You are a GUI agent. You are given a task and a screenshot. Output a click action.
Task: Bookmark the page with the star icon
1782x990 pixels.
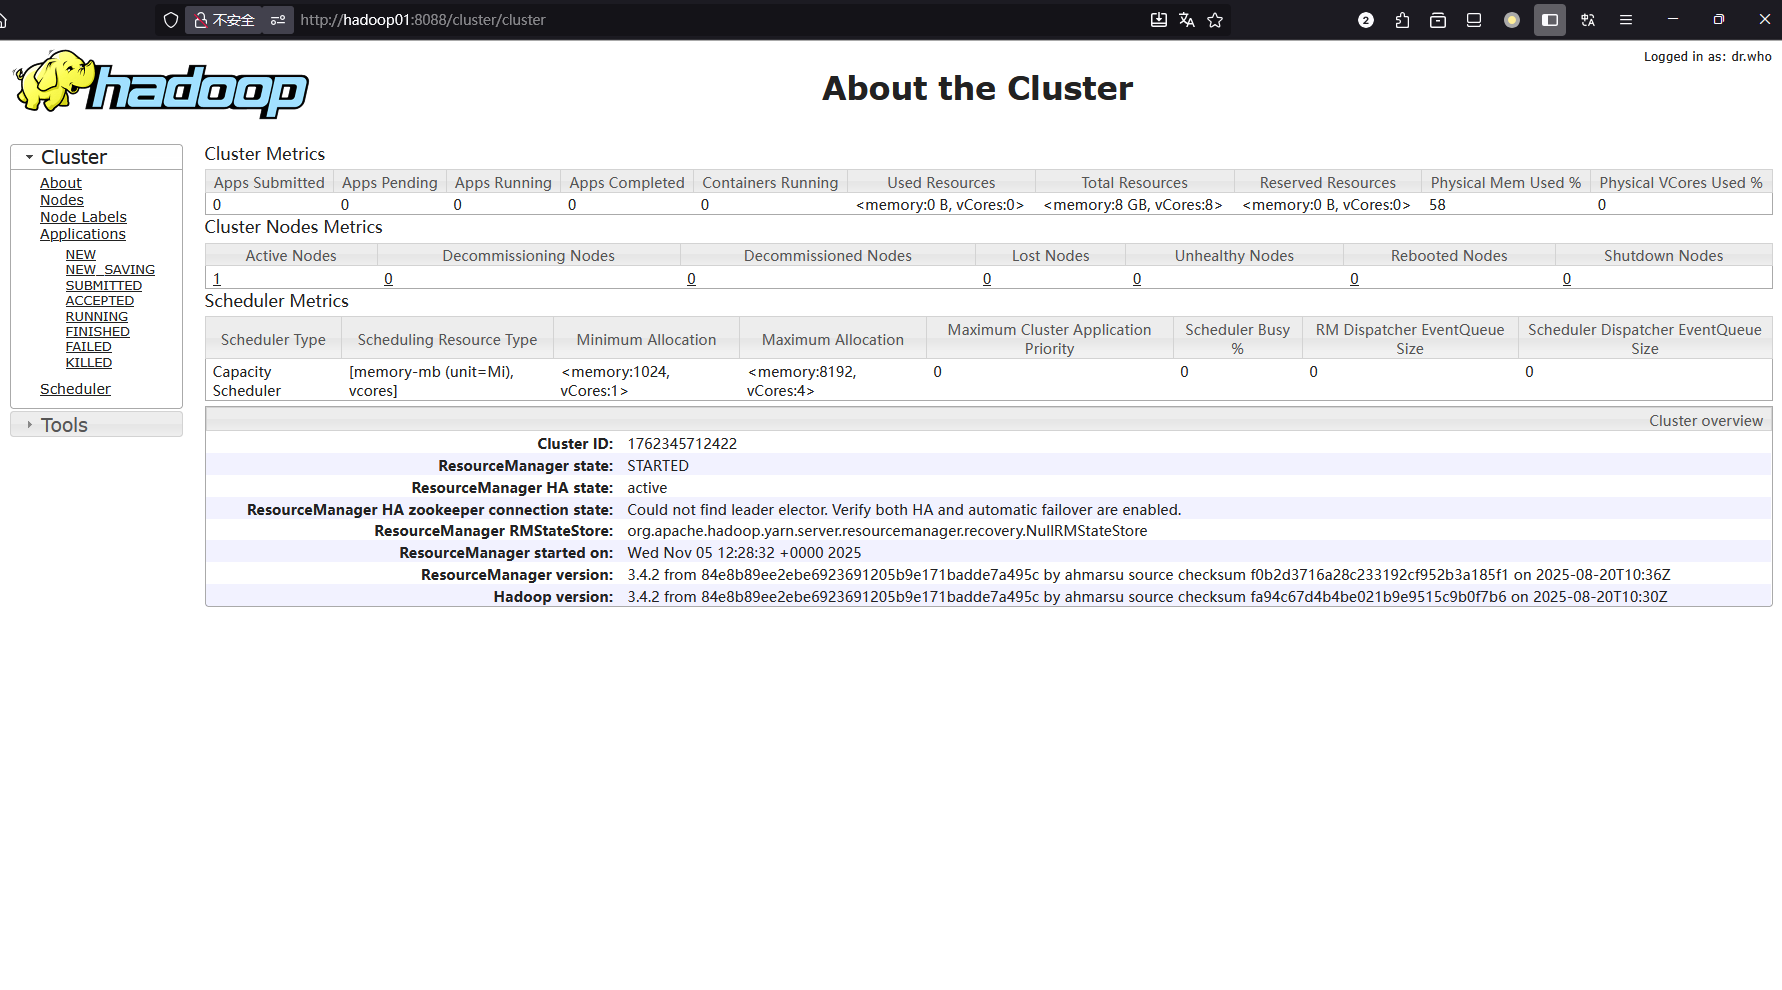pos(1214,20)
